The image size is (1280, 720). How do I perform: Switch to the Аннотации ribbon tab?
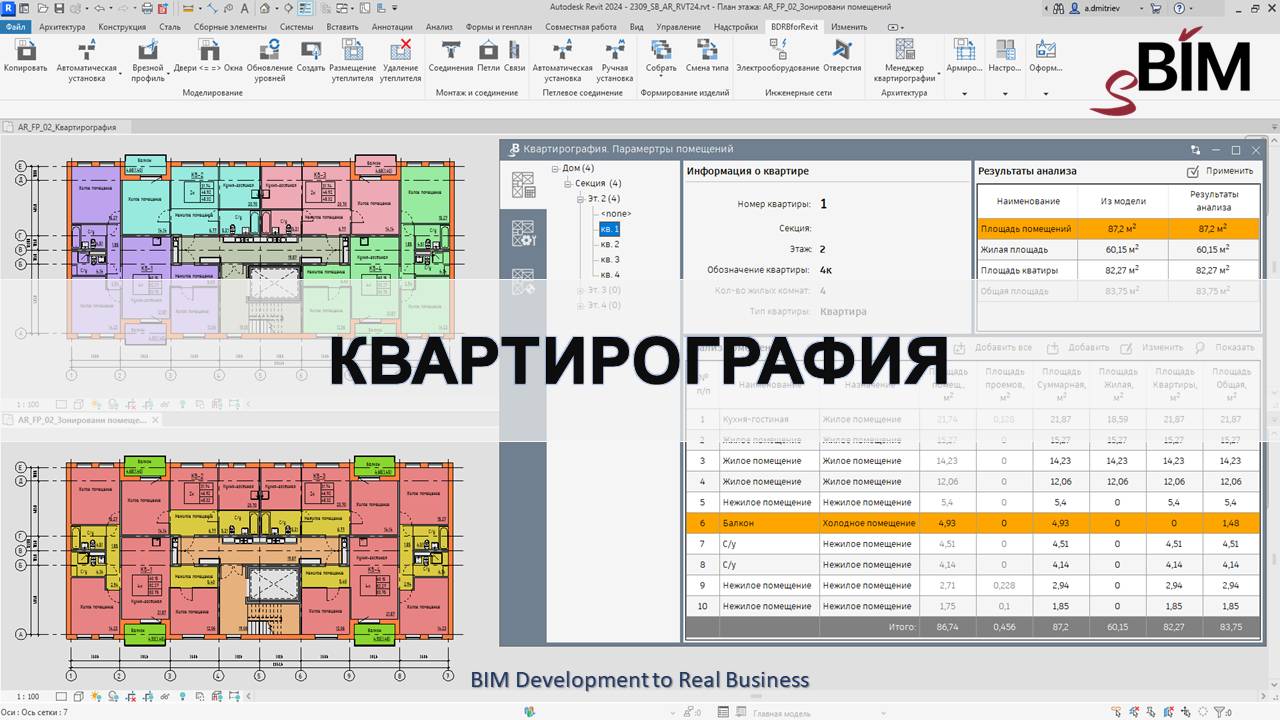tap(392, 27)
